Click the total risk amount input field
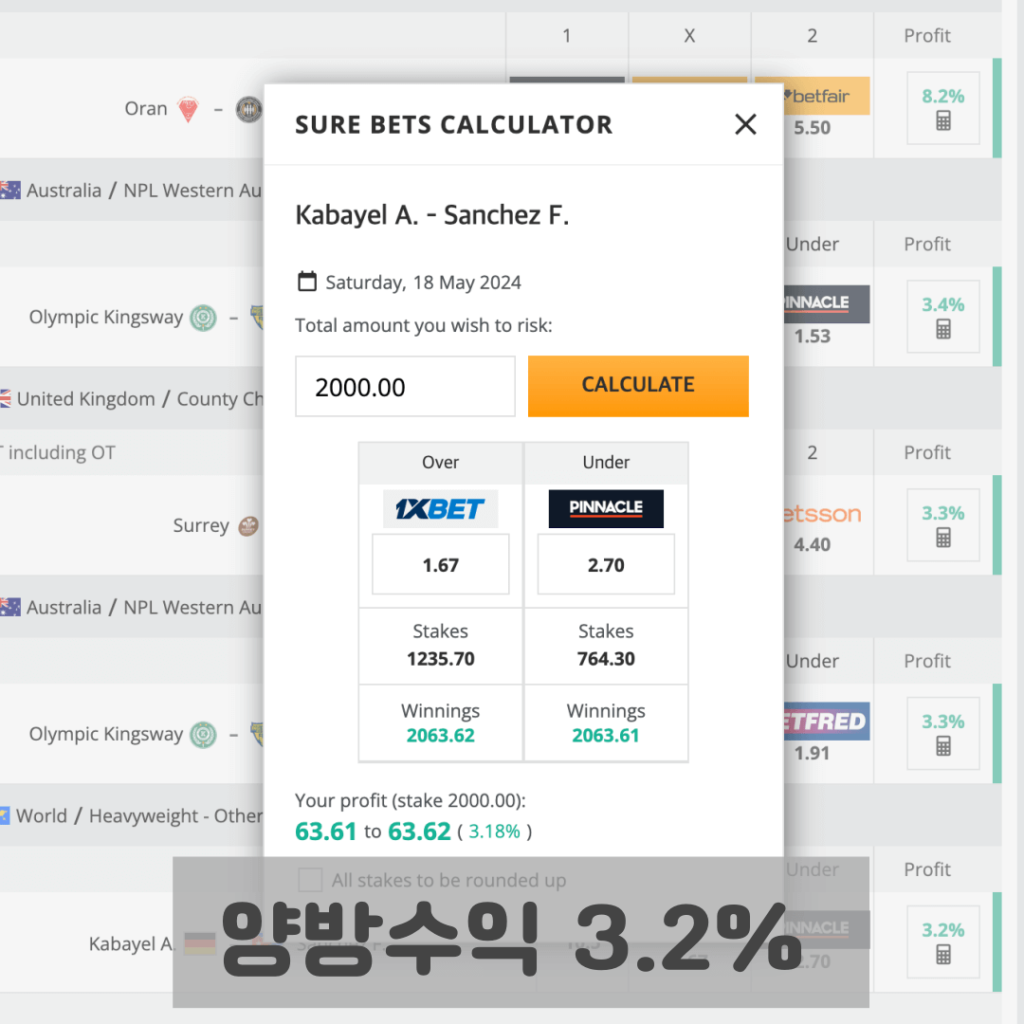The image size is (1024, 1024). click(x=405, y=386)
